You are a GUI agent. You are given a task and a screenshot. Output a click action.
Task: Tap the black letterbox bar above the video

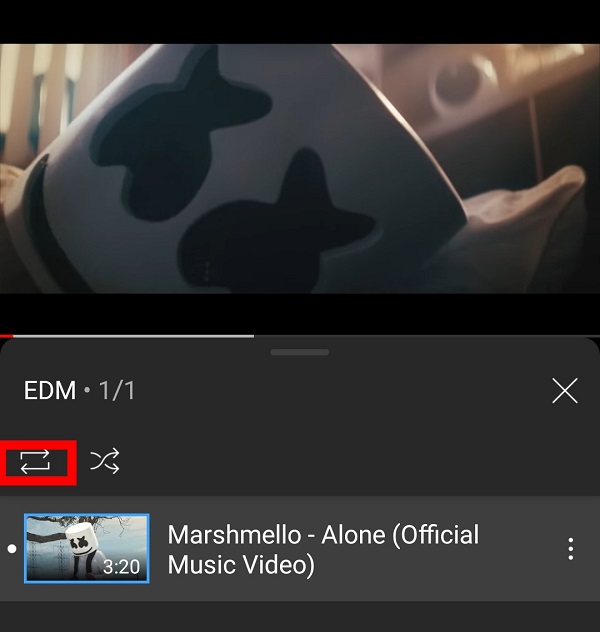coord(300,22)
